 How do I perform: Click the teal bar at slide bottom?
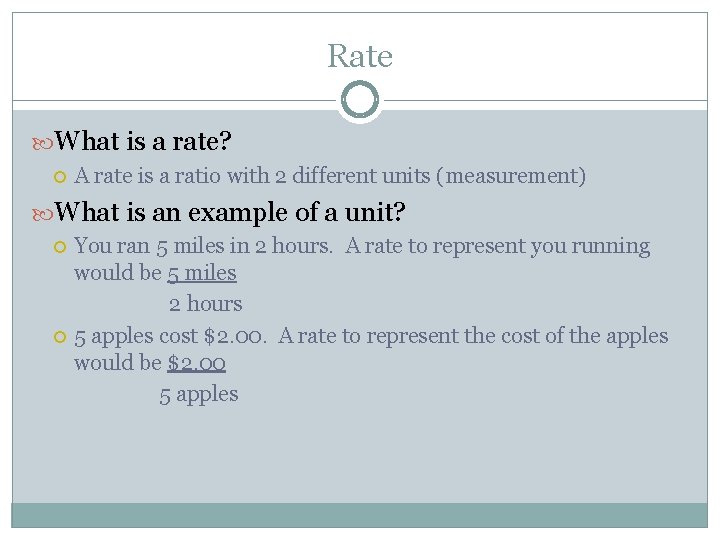[x=360, y=514]
